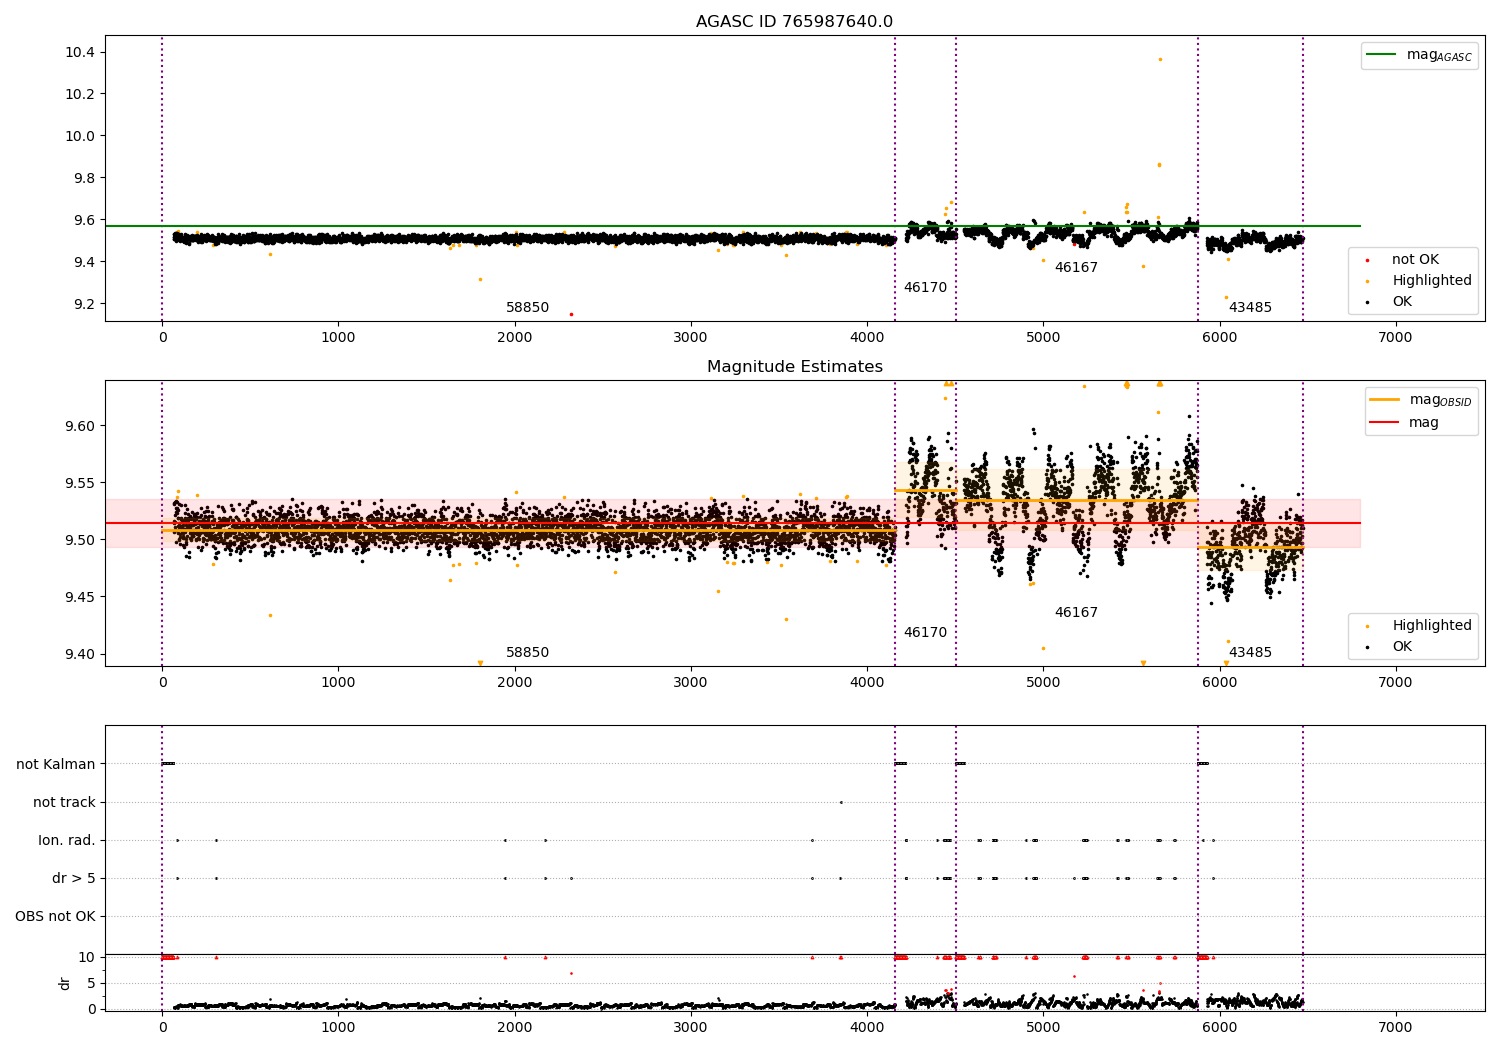This screenshot has width=1500, height=1050.
Task: Click the title 'AGASC ID 765987640.0'
Action: coord(794,22)
